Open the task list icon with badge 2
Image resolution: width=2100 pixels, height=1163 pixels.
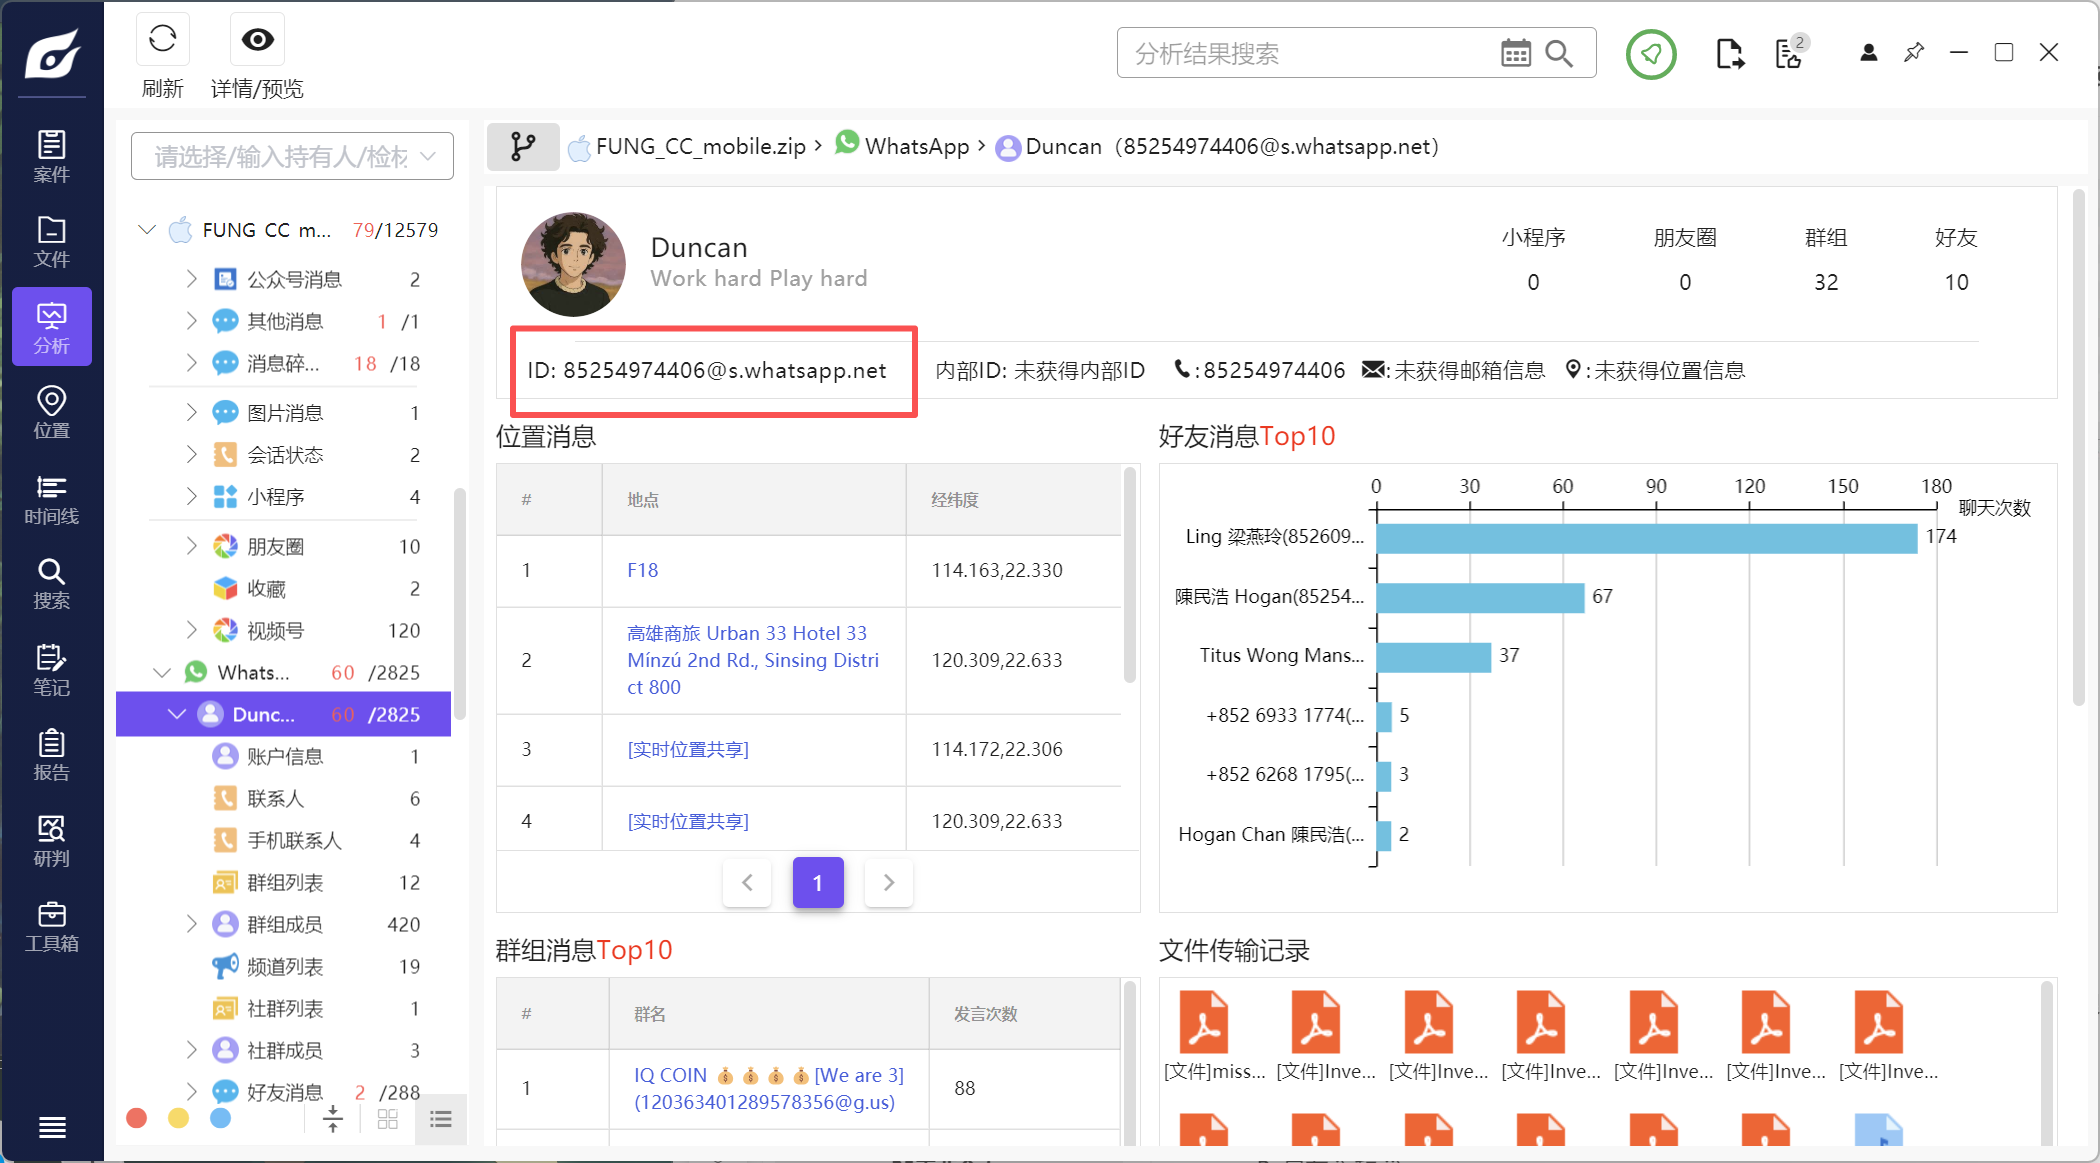[1789, 54]
